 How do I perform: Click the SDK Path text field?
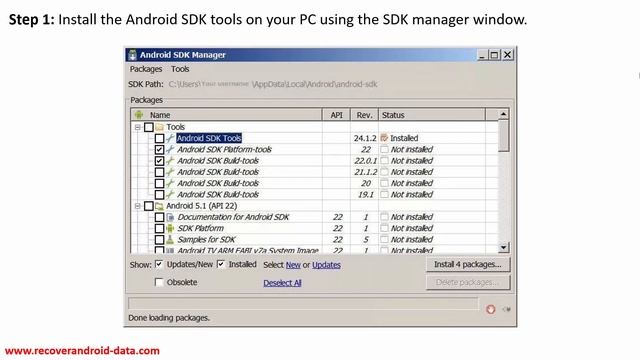click(273, 84)
